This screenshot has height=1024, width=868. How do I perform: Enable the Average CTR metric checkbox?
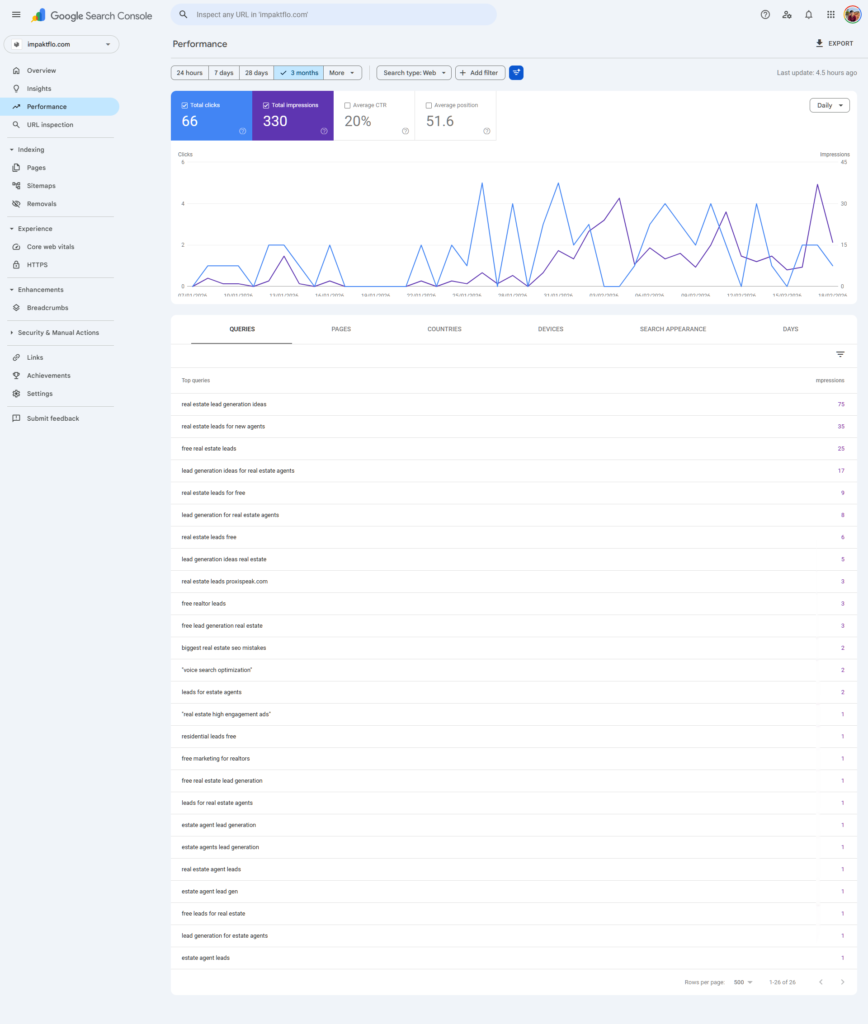pos(345,105)
